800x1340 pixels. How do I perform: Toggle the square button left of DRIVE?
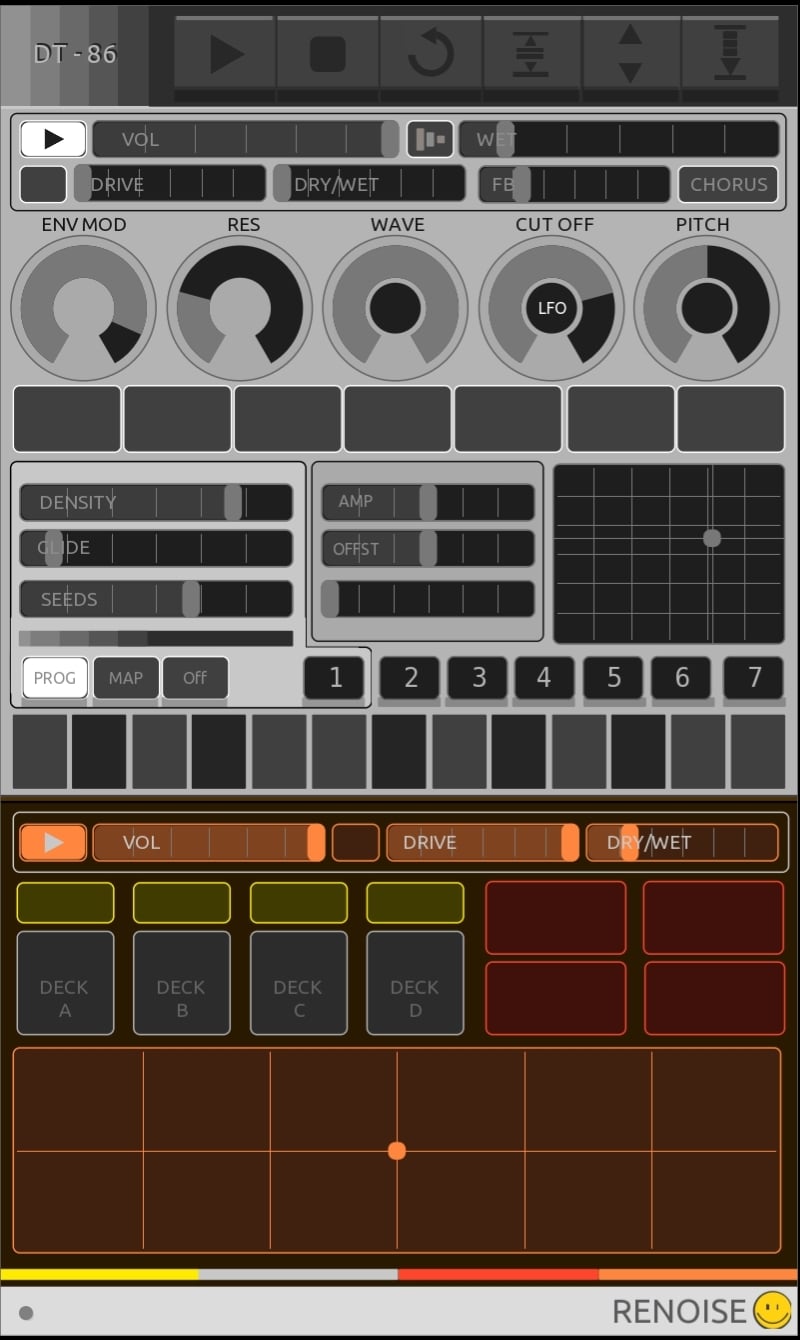coord(43,184)
